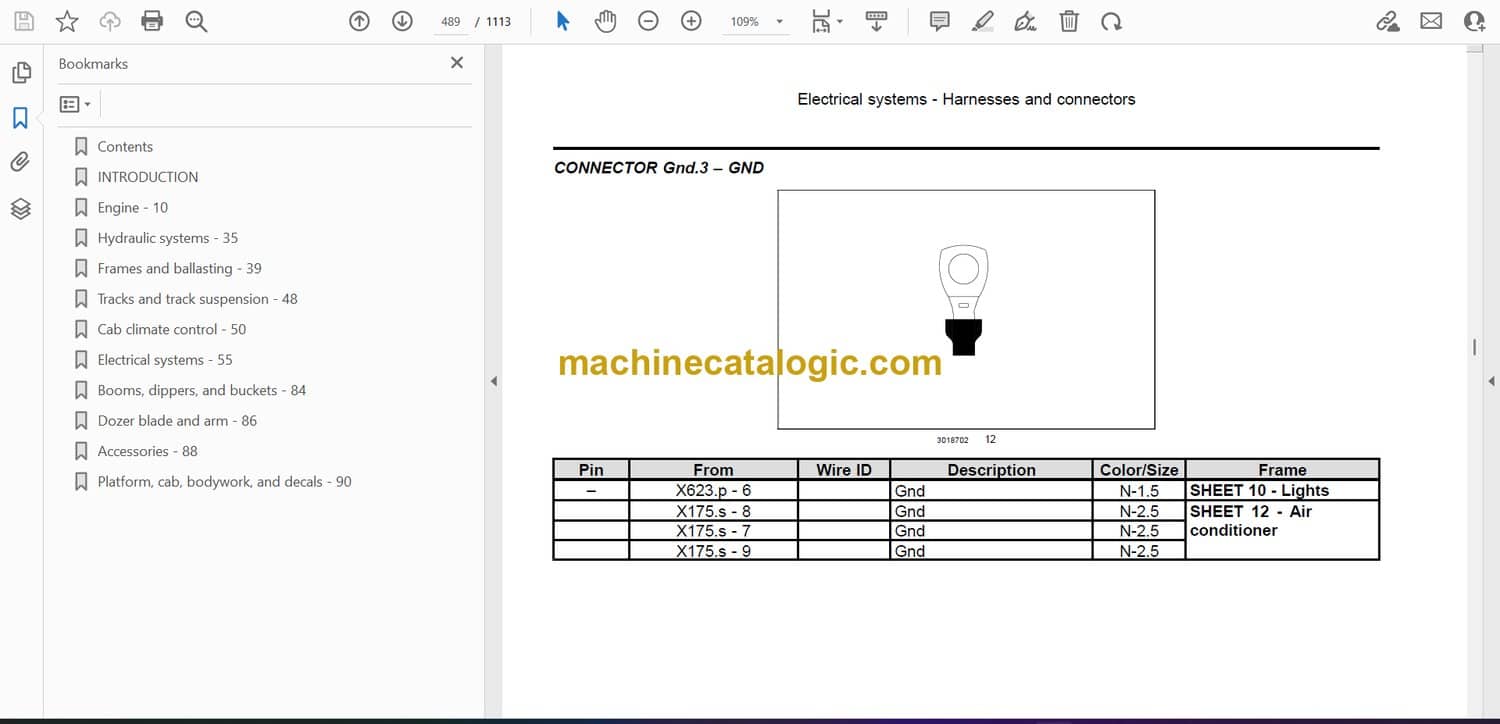The height and width of the screenshot is (724, 1500).
Task: Open the Electrical systems - 55 bookmark
Action: pos(164,360)
